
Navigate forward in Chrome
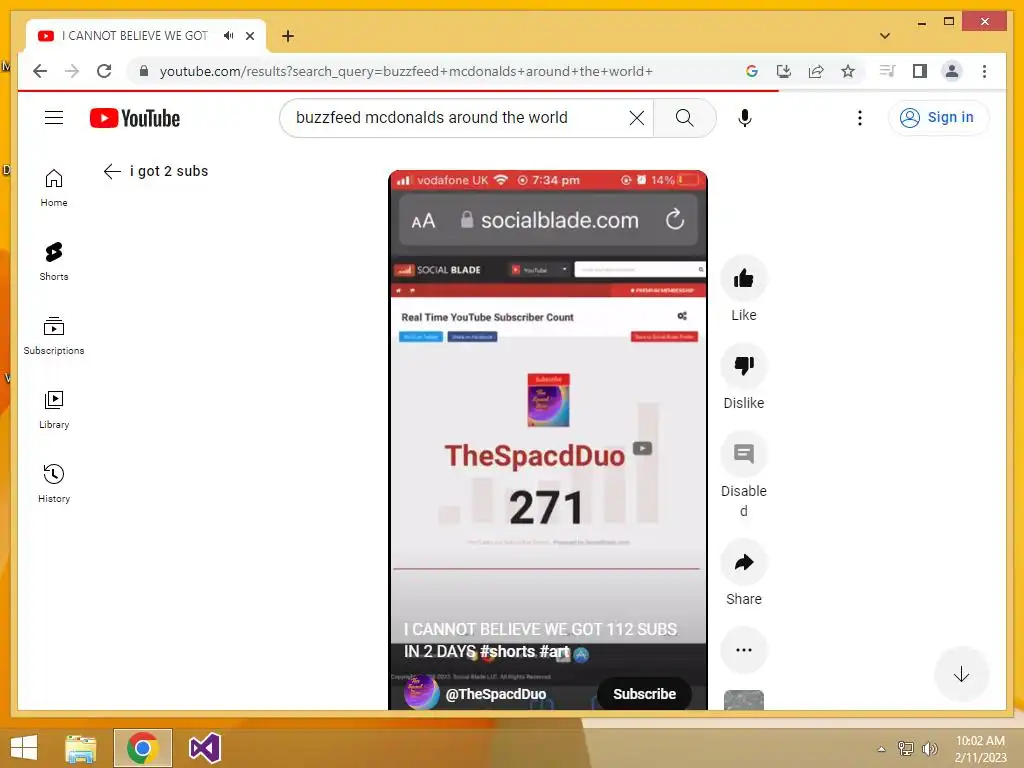(72, 71)
